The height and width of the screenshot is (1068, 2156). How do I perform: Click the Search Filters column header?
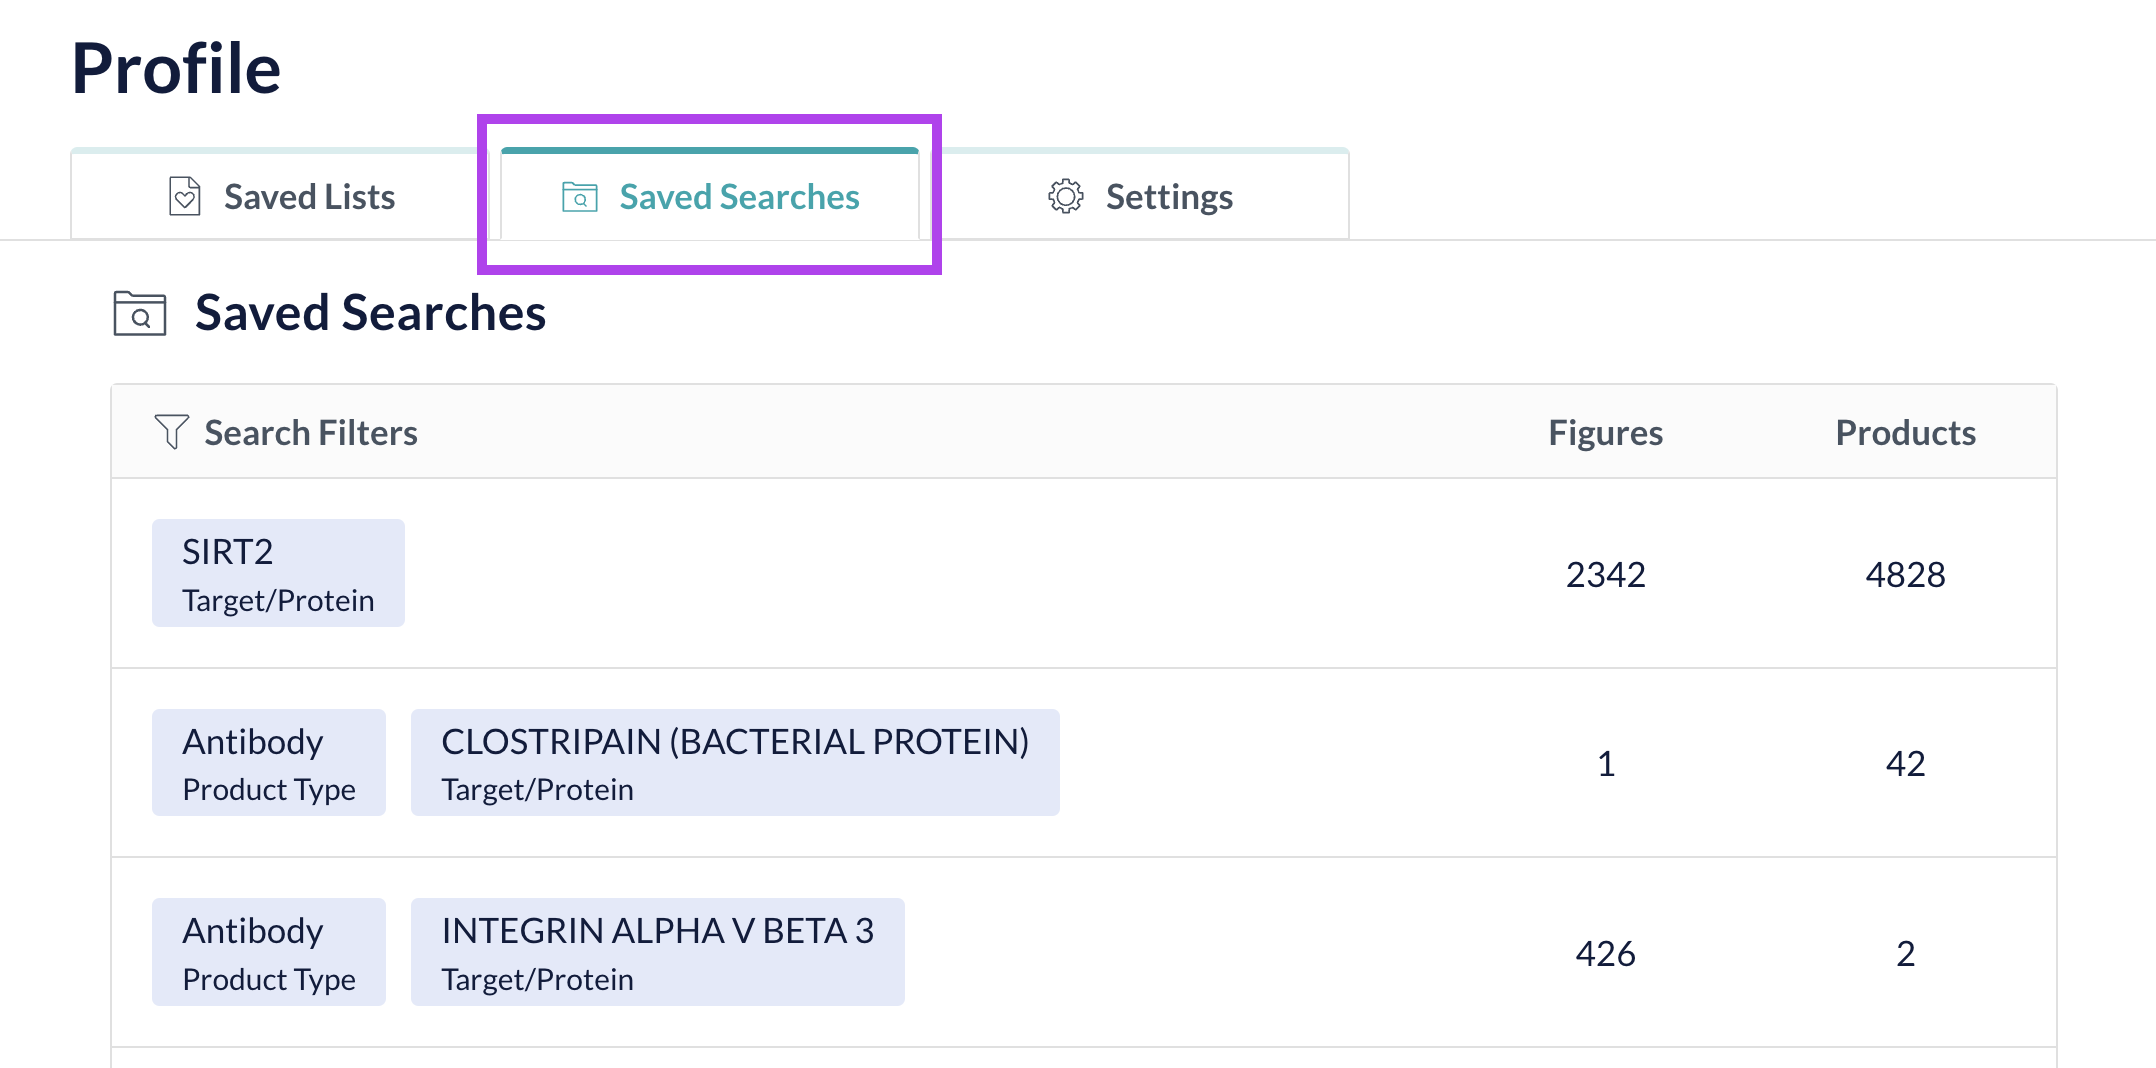coord(311,433)
